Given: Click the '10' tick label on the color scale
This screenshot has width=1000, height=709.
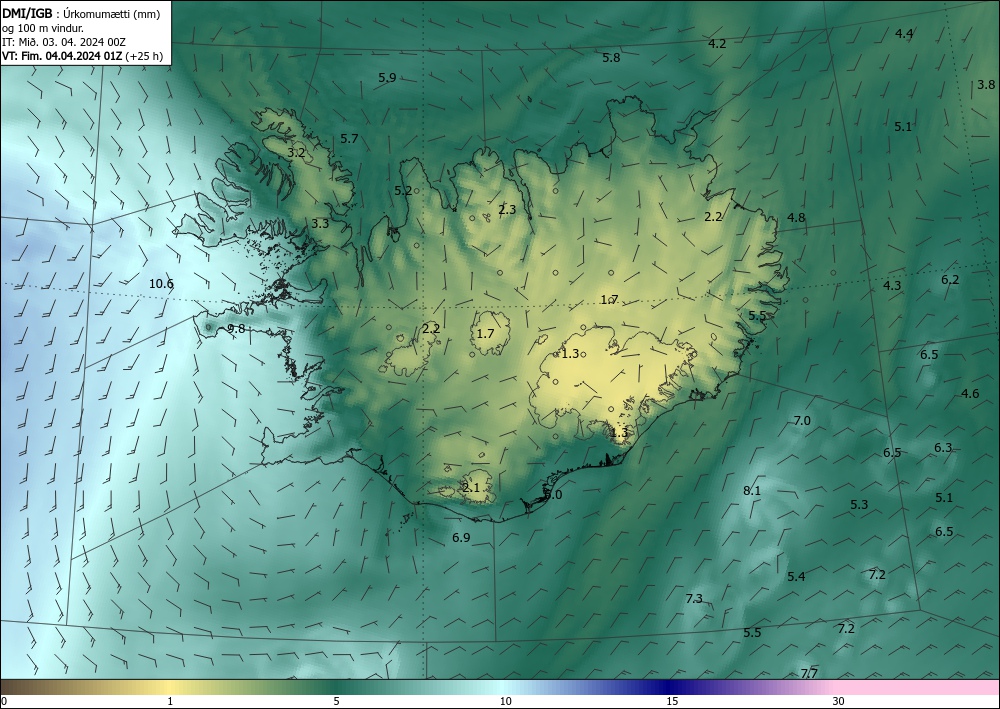Looking at the screenshot, I should click(x=505, y=702).
